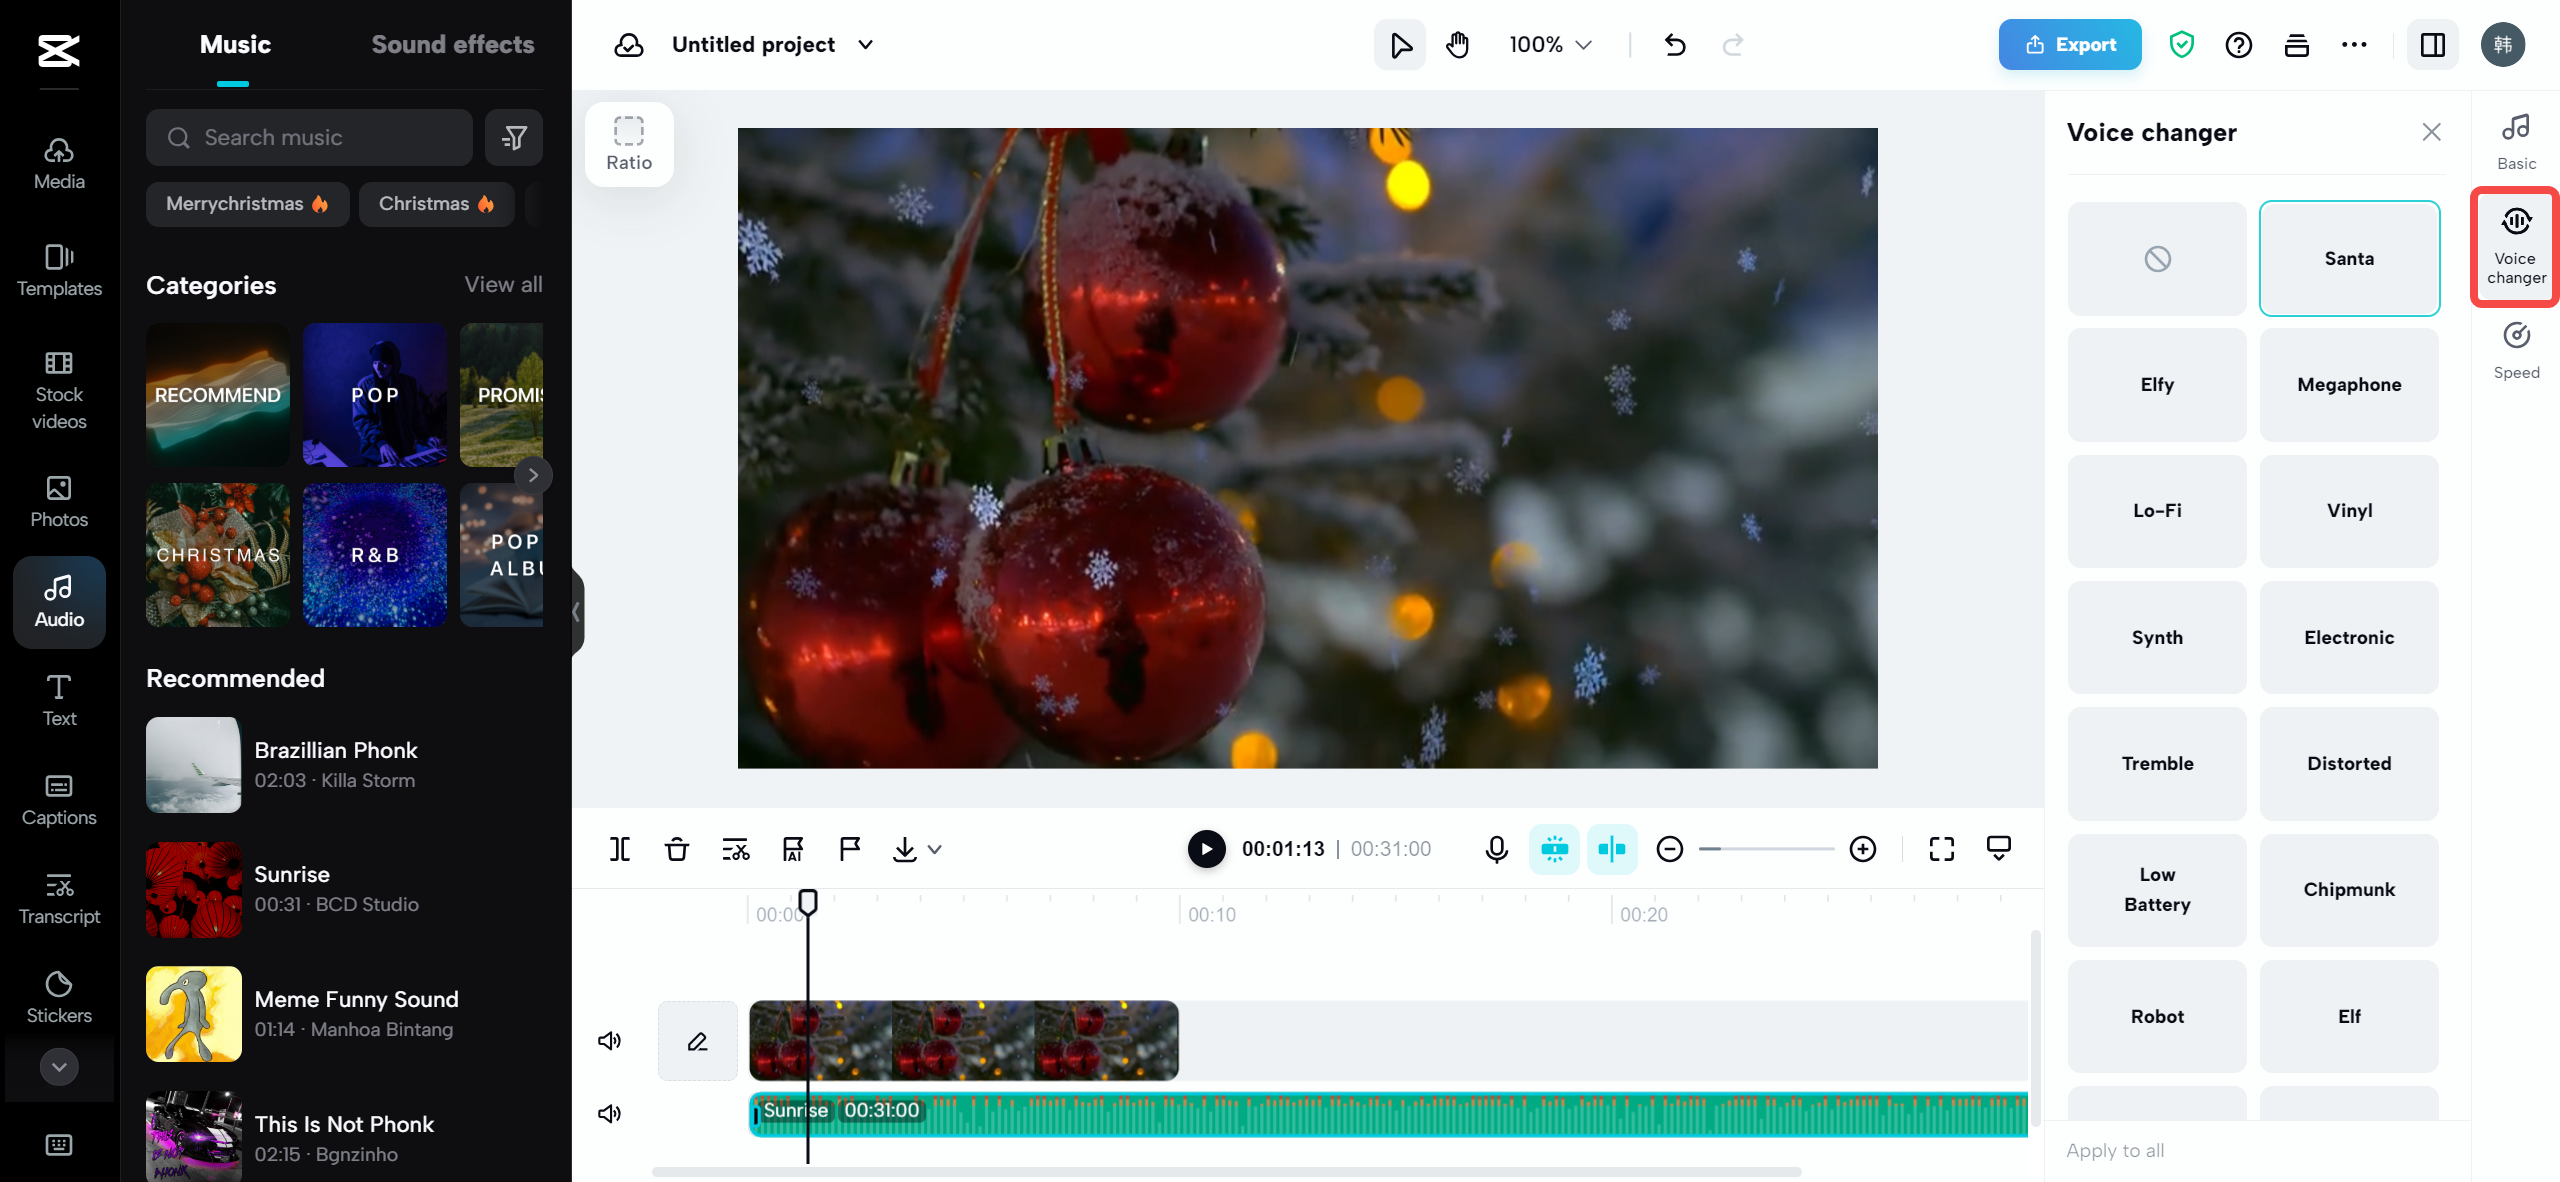Click the microphone record voiceover icon
This screenshot has height=1182, width=2560.
(x=1496, y=849)
